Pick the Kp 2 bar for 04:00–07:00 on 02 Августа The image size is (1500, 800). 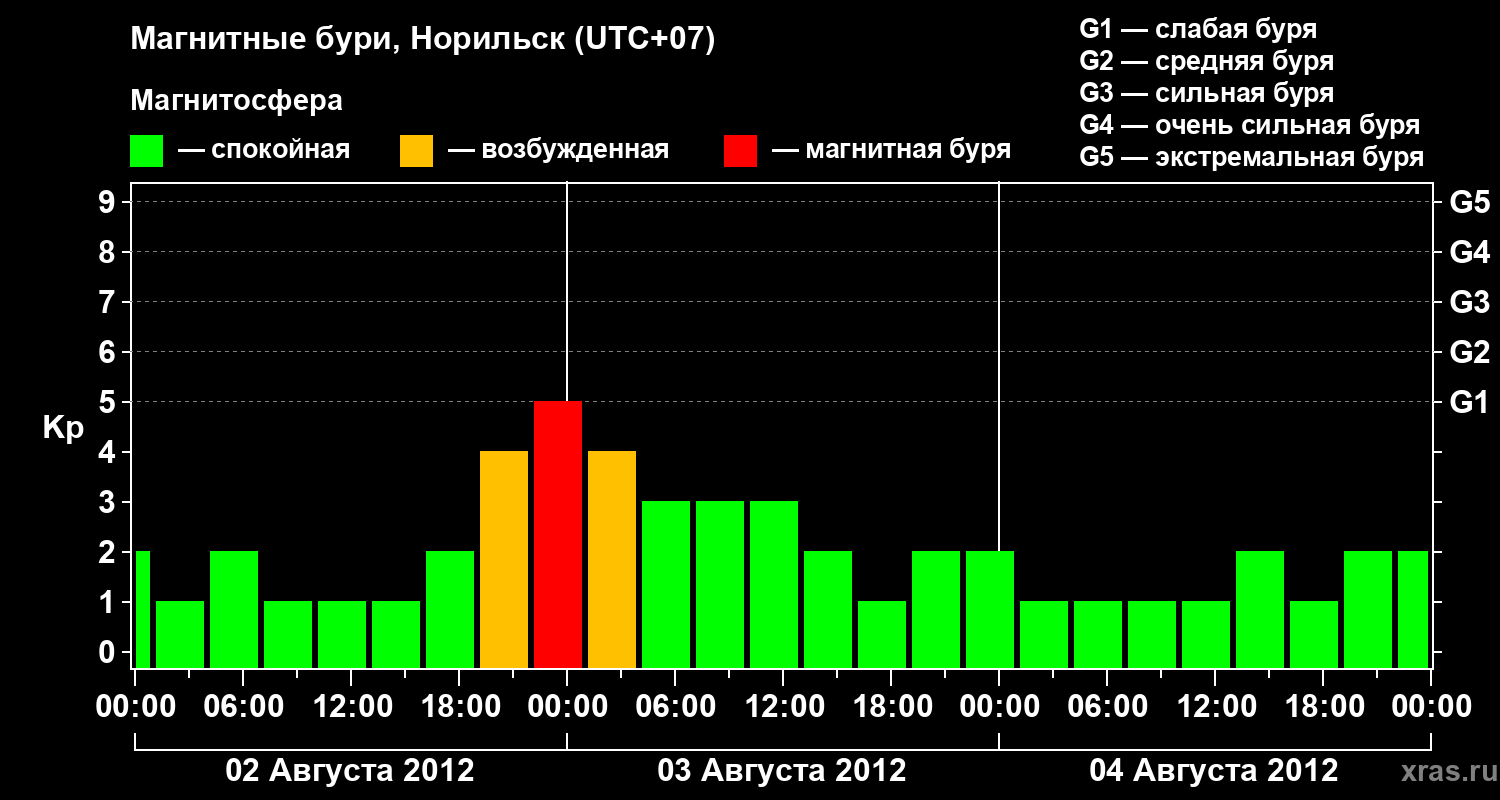coord(234,609)
